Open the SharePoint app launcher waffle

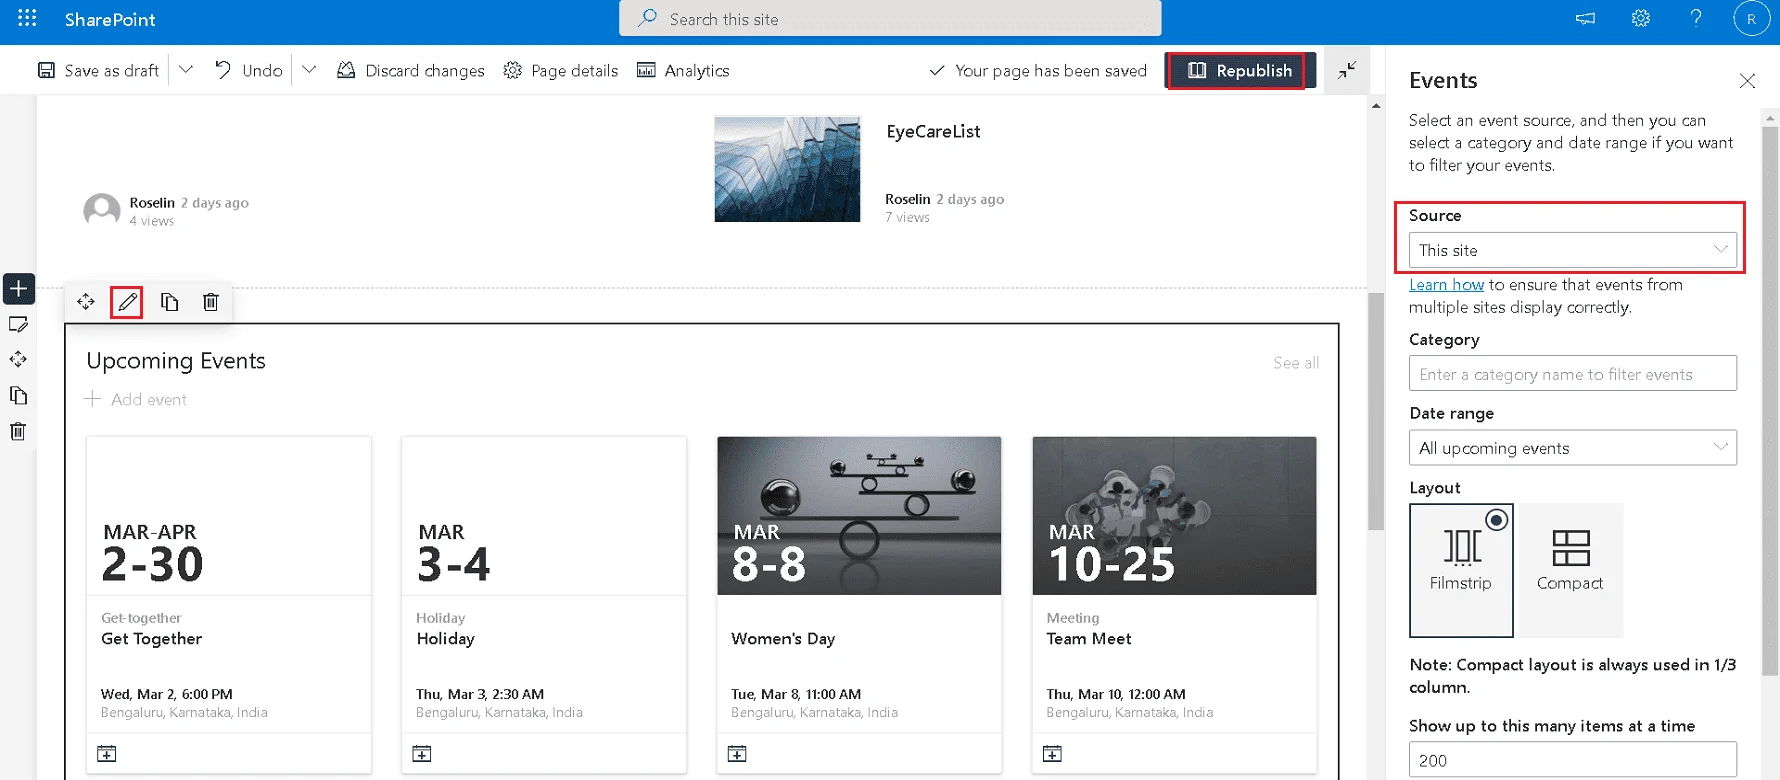click(27, 18)
